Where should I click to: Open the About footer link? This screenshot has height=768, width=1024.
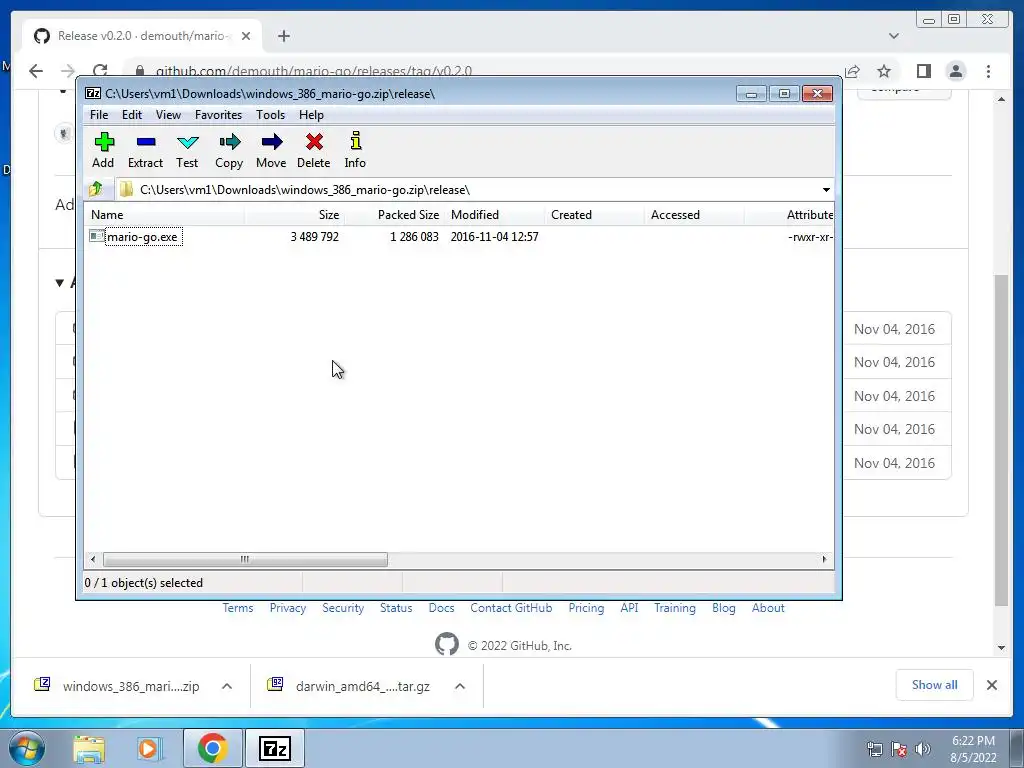coord(768,608)
